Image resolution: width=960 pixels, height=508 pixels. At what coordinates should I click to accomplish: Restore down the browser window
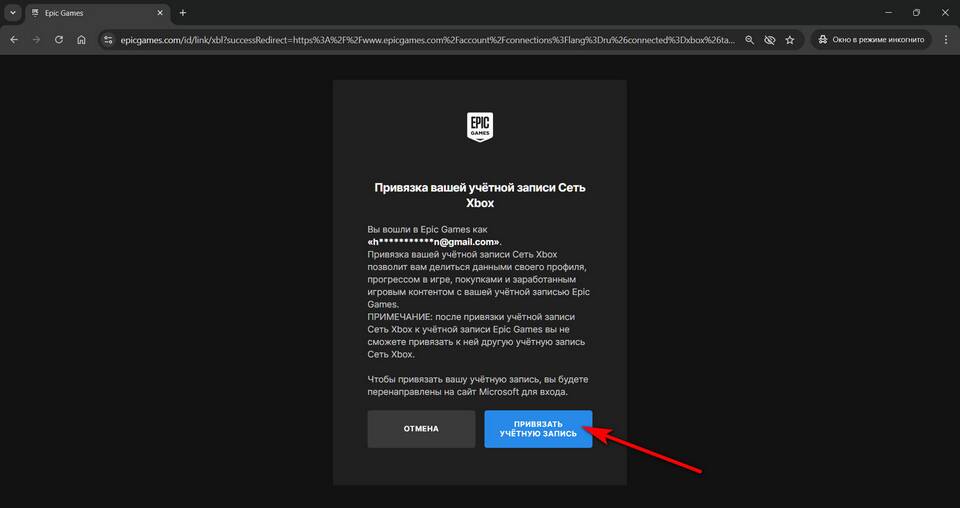coord(916,13)
